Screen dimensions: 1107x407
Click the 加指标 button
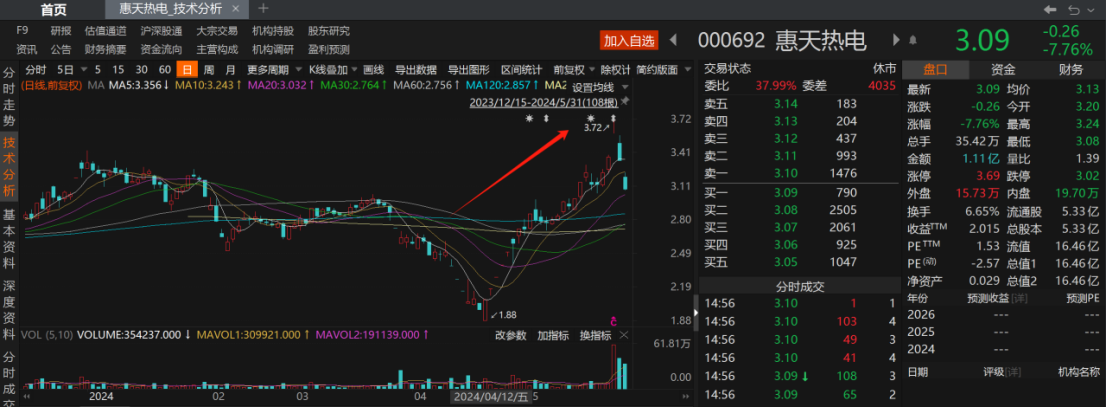(553, 336)
